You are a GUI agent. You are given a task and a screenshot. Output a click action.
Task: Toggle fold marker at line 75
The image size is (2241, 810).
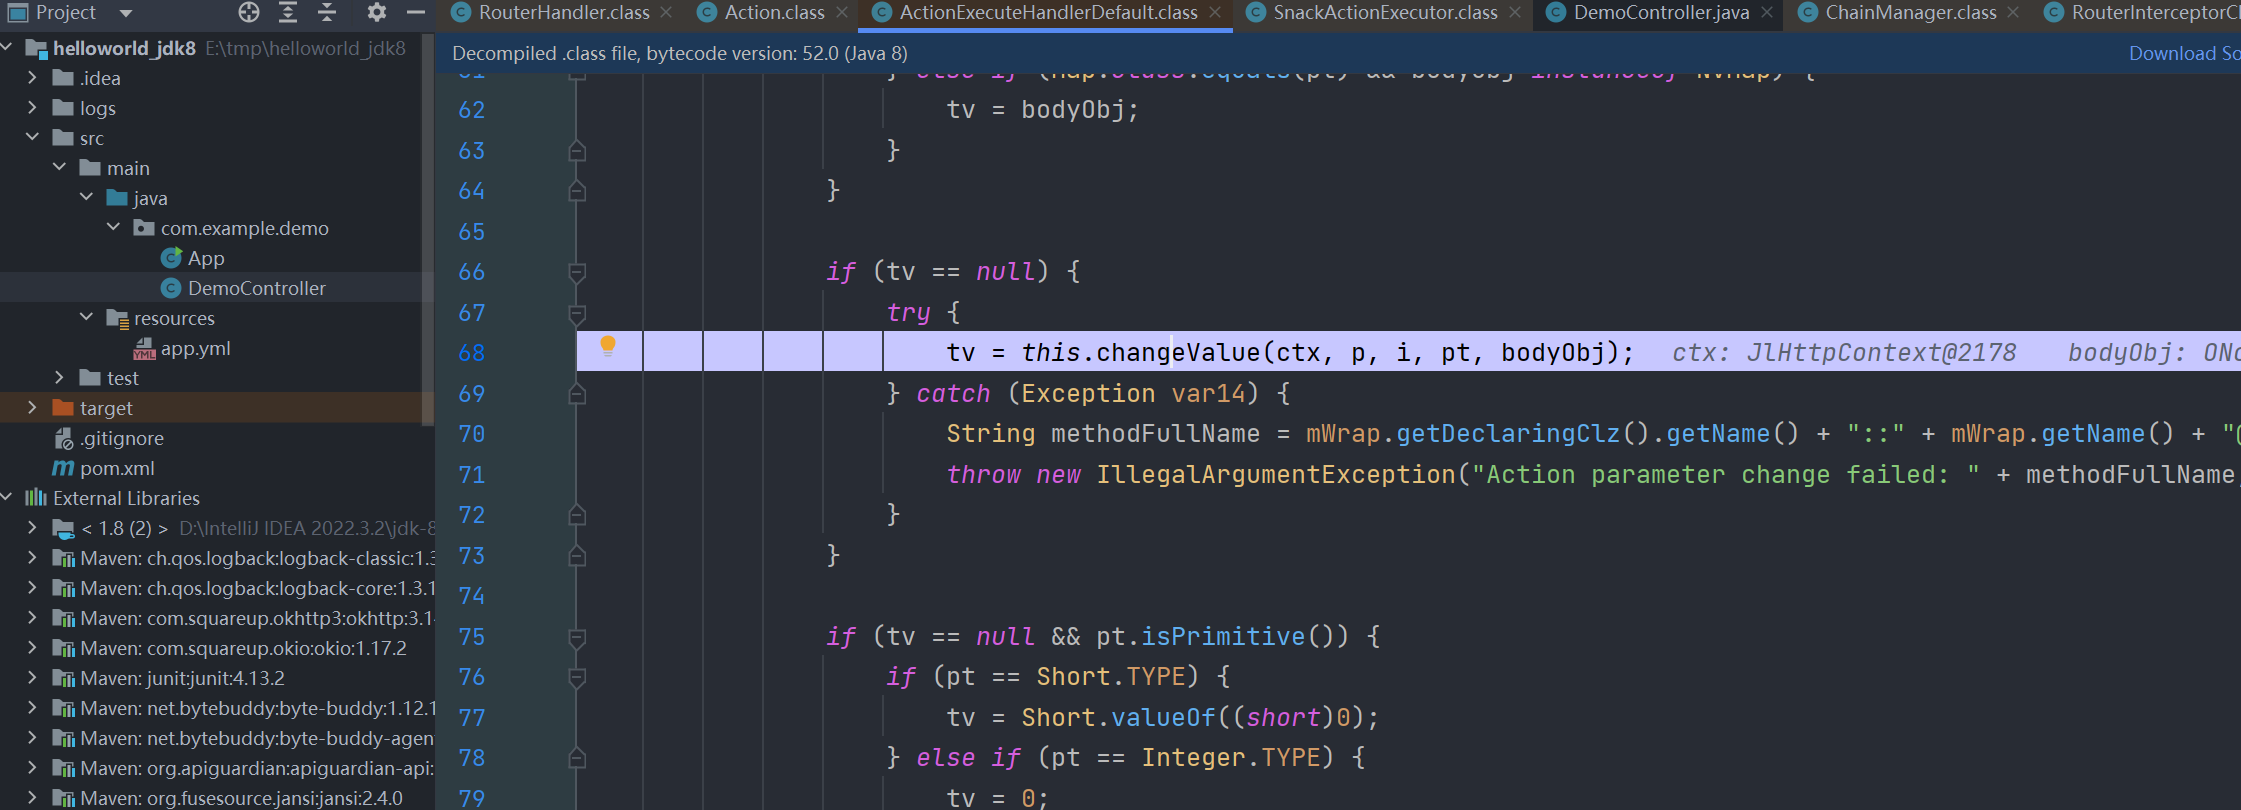577,637
